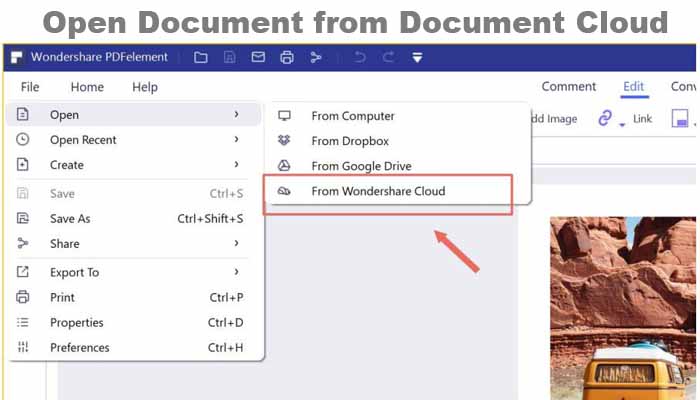
Task: Open the File menu
Action: [x=30, y=87]
